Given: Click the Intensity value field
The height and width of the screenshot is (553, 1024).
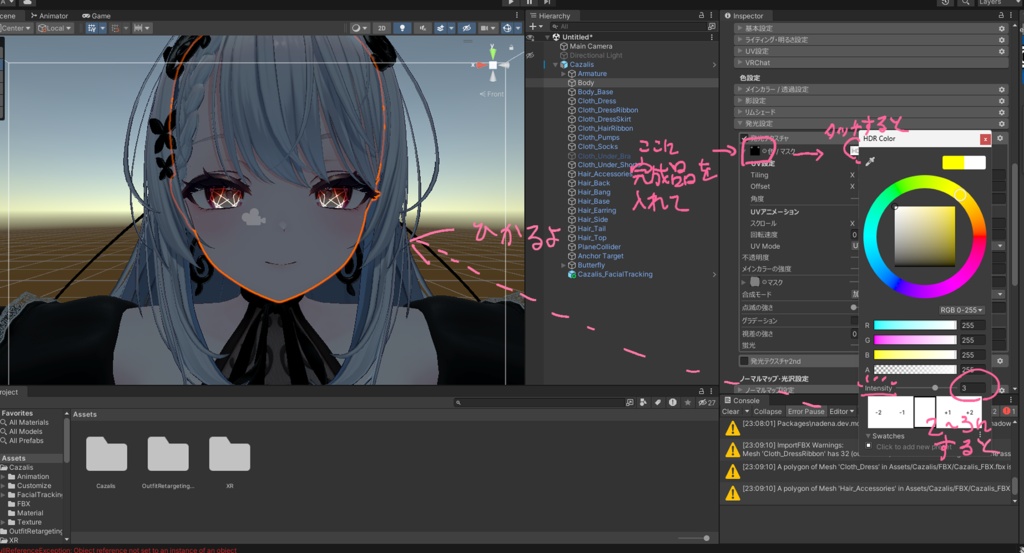Looking at the screenshot, I should click(x=972, y=388).
